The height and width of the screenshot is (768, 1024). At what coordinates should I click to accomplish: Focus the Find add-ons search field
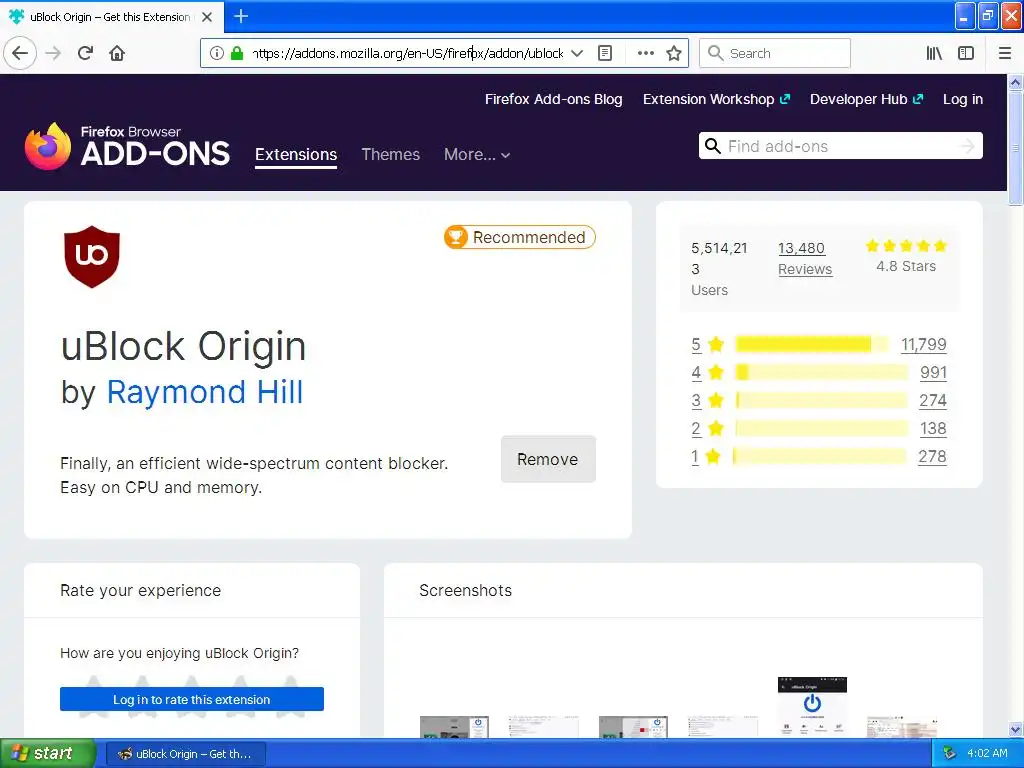click(x=840, y=146)
